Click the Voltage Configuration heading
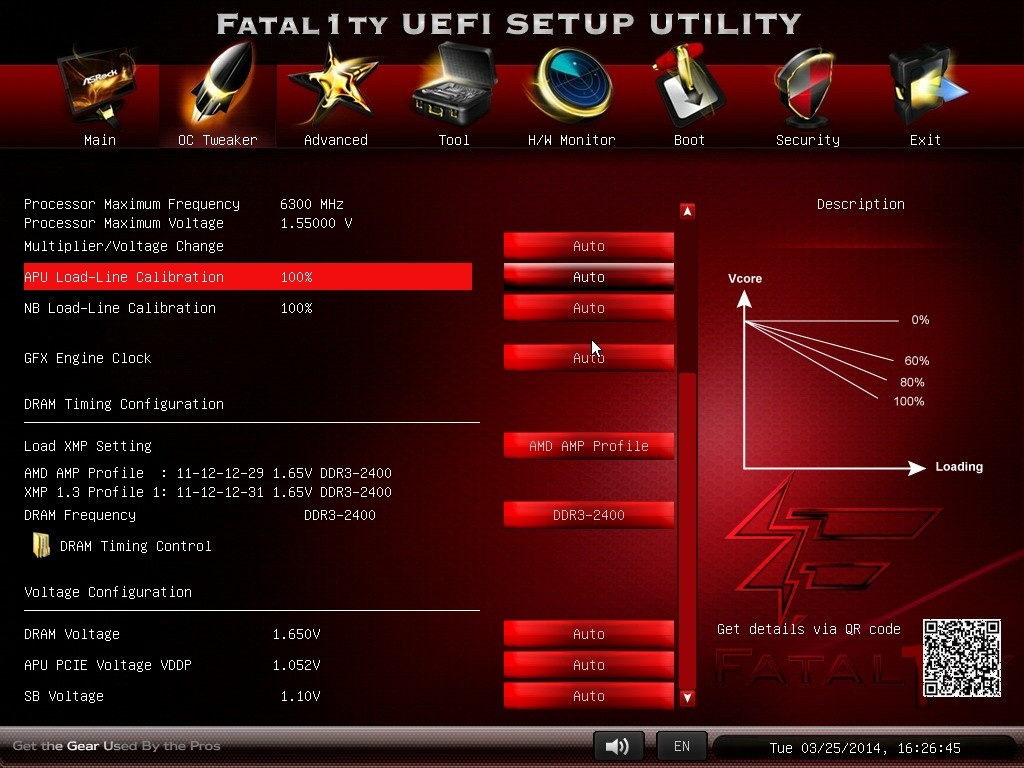The image size is (1024, 768). tap(108, 592)
